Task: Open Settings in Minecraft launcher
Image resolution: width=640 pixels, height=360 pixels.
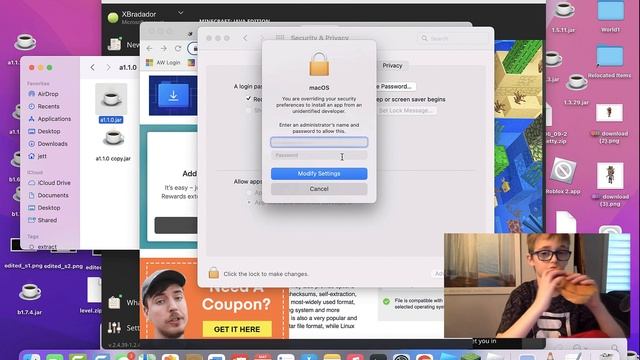Action: (124, 327)
